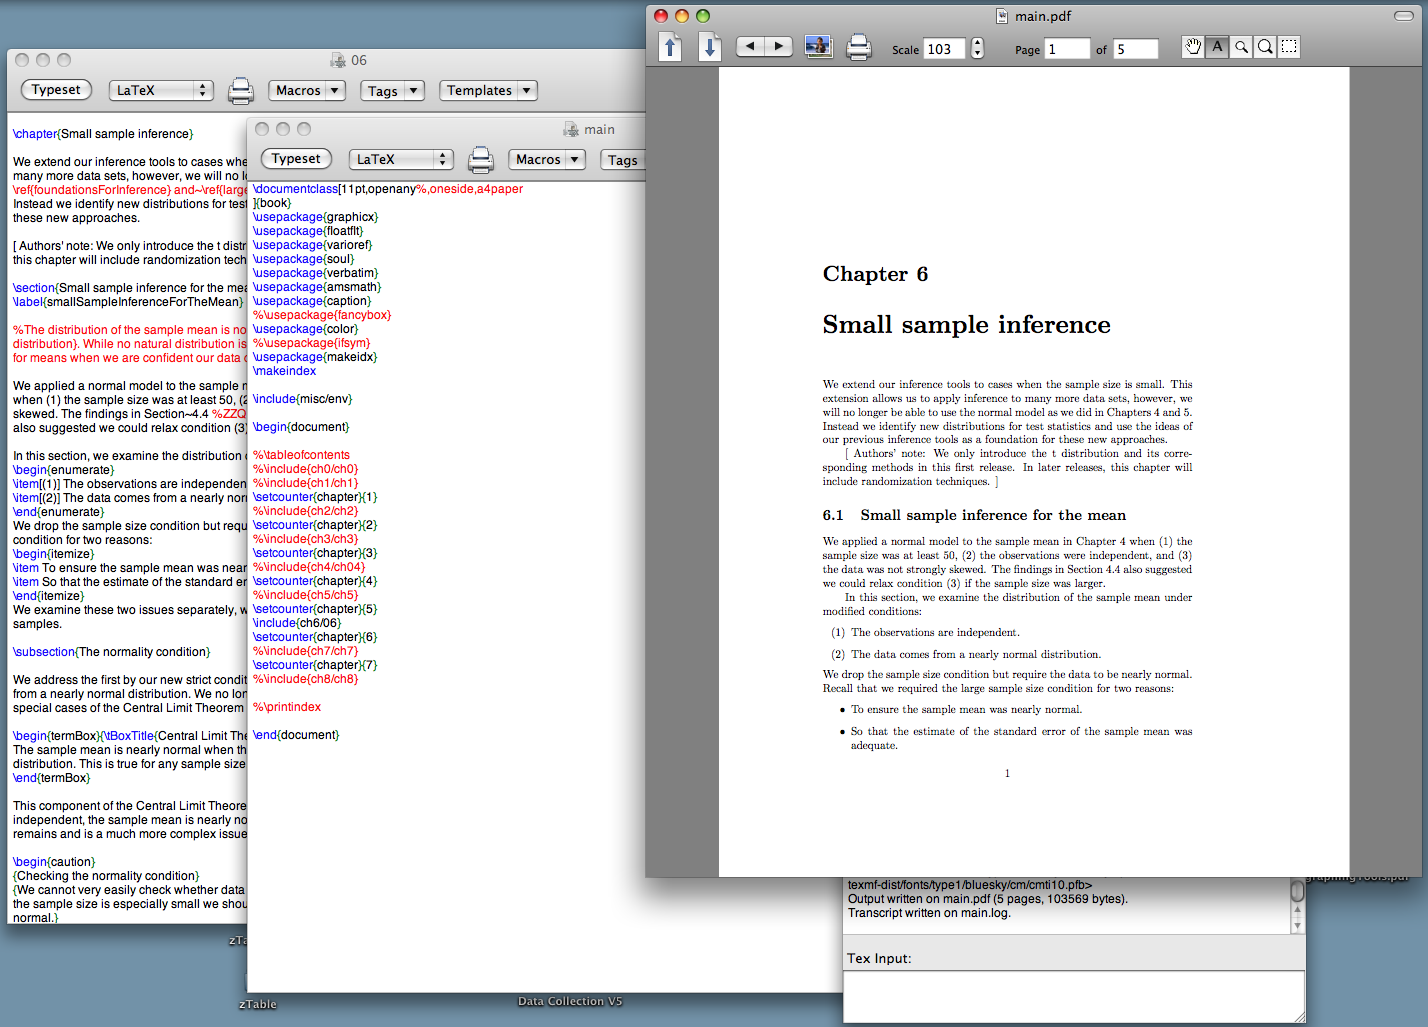Click console scrollbar down arrow

[x=1297, y=926]
